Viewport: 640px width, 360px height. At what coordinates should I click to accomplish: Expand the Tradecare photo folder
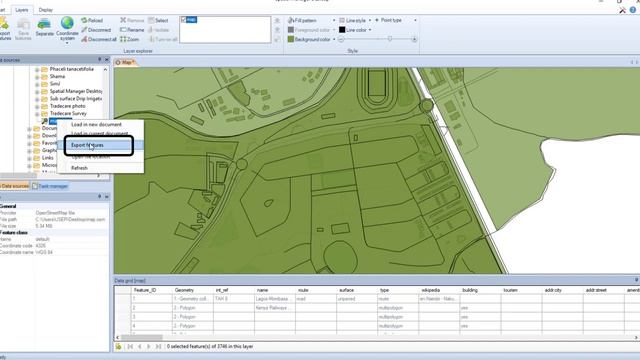pos(37,107)
